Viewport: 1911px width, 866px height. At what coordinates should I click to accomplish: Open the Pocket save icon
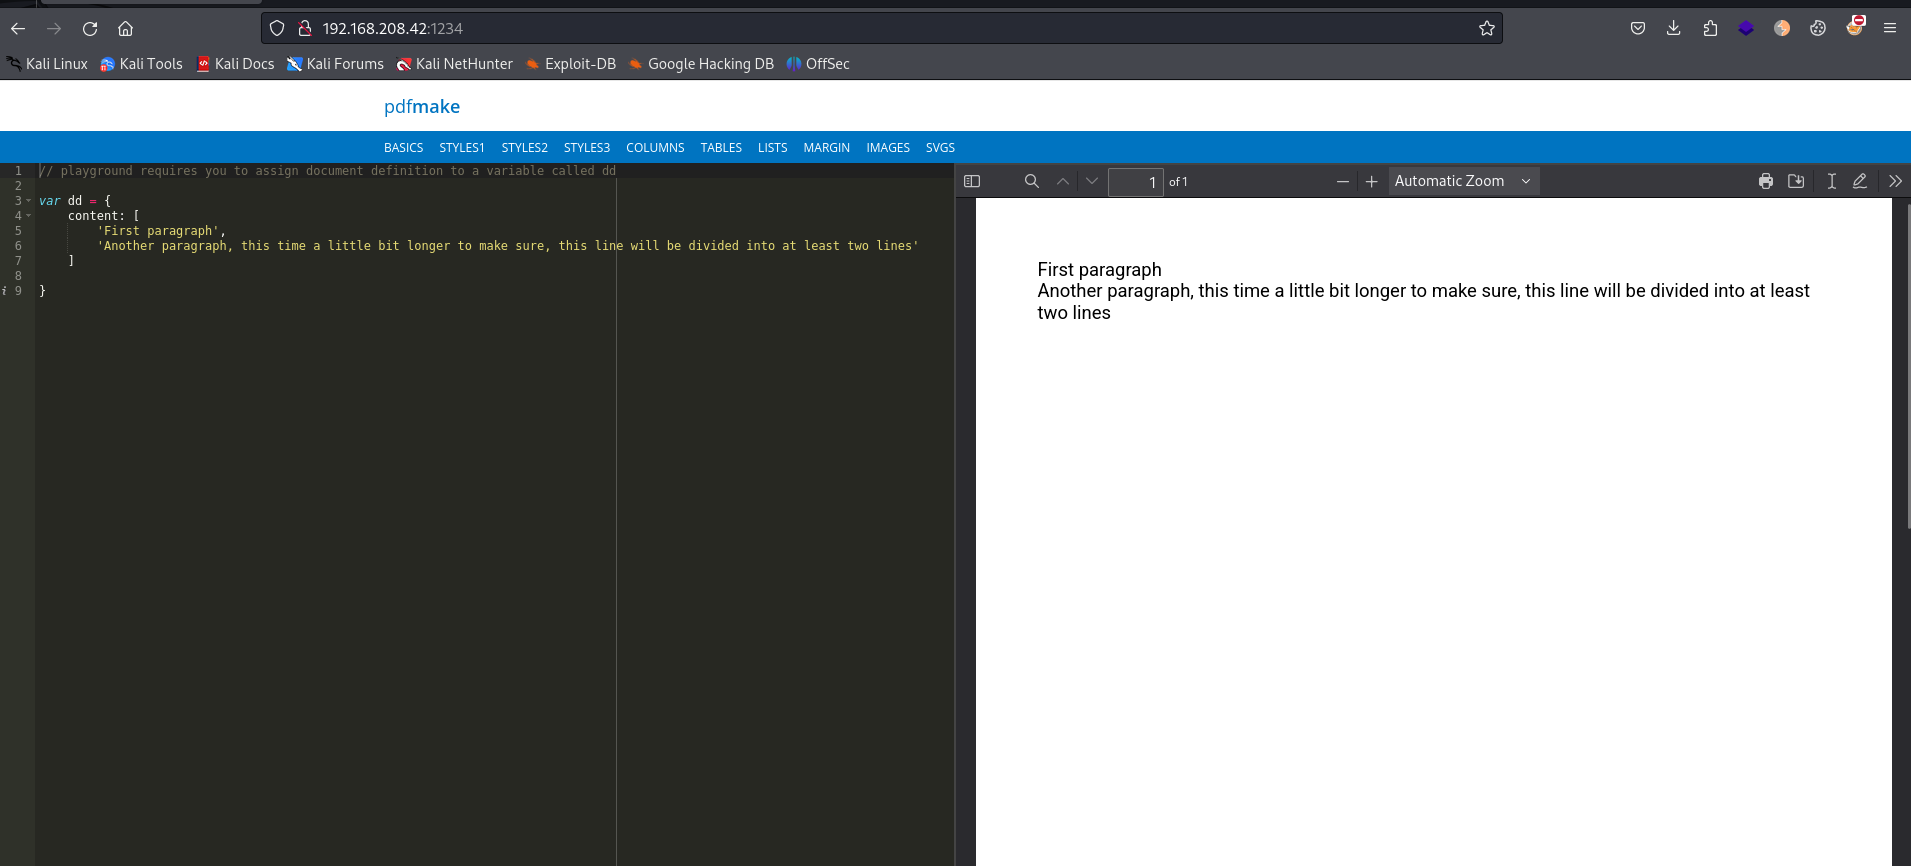pyautogui.click(x=1638, y=28)
